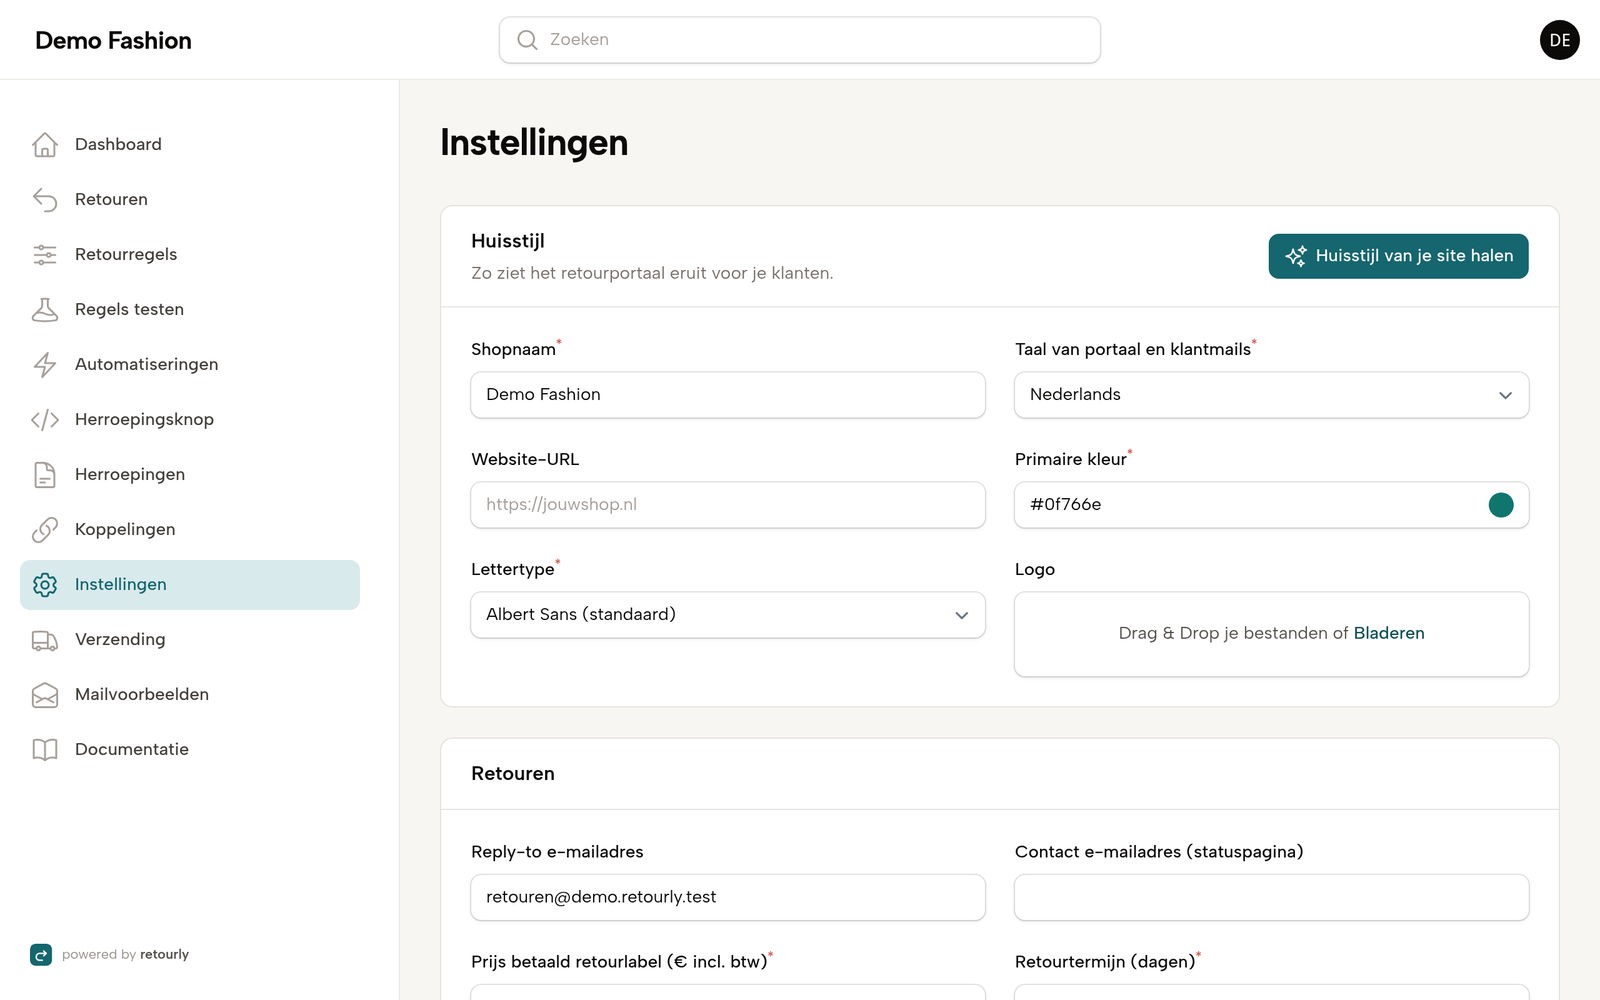The height and width of the screenshot is (1000, 1600).
Task: Click the Verzending truck icon
Action: point(45,640)
